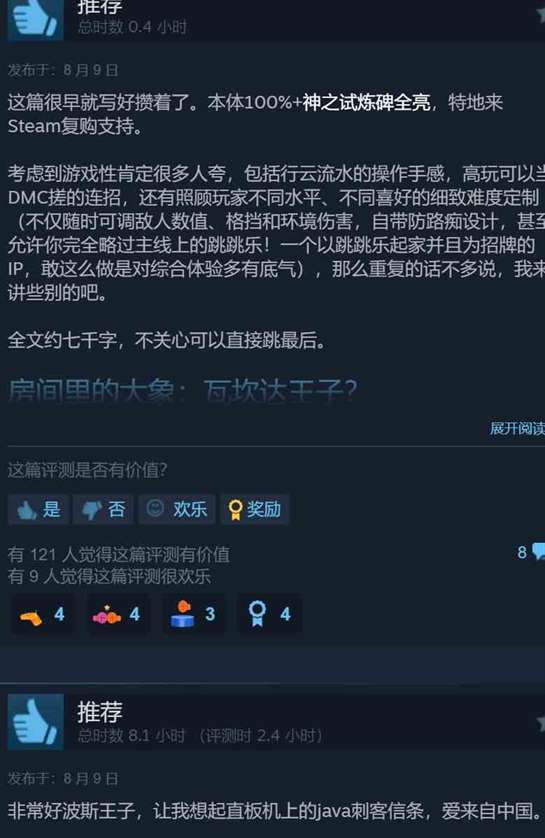The image size is (545, 838).
Task: Click the pointing-hand award icon with count 4
Action: point(42,614)
